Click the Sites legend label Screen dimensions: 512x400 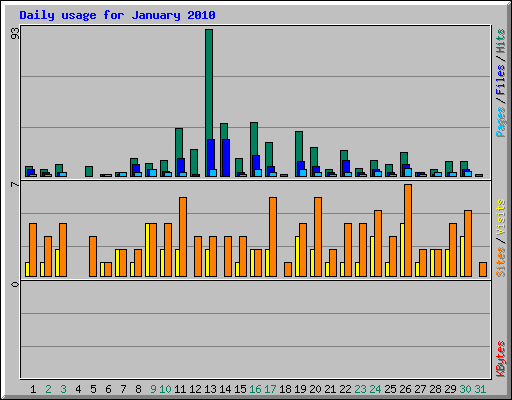click(501, 262)
